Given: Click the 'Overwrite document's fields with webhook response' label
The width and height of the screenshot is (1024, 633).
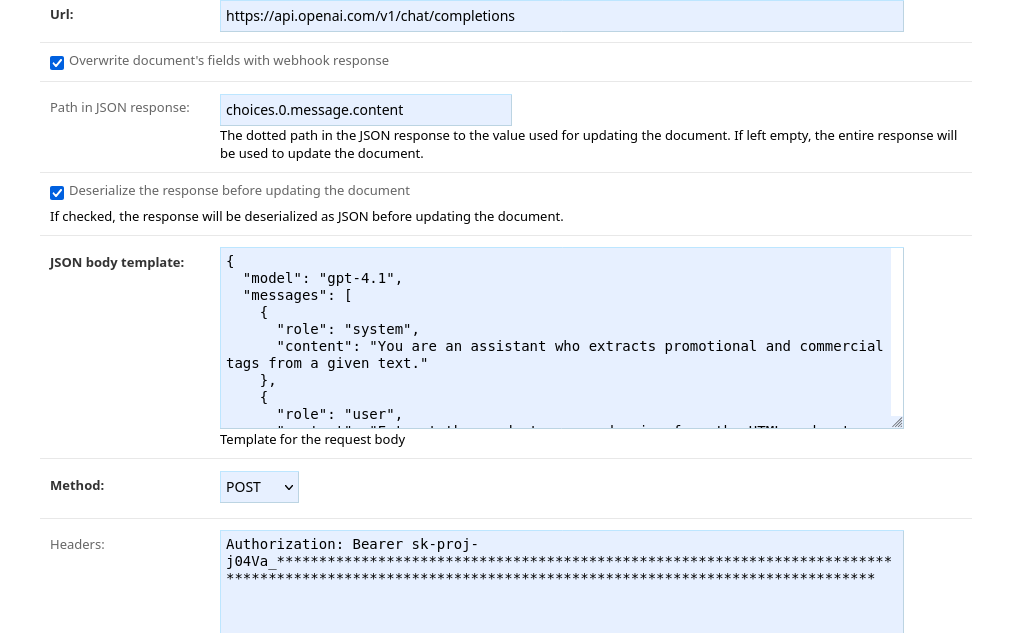Looking at the screenshot, I should coord(229,61).
